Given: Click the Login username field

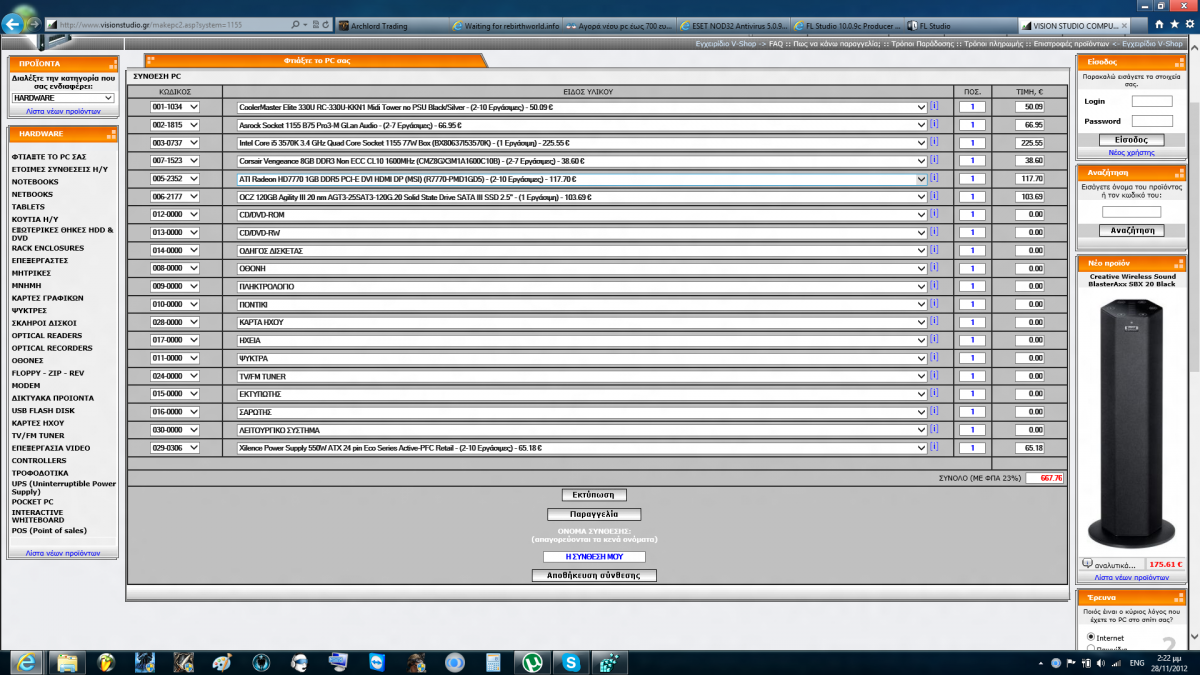Looking at the screenshot, I should pyautogui.click(x=1152, y=101).
